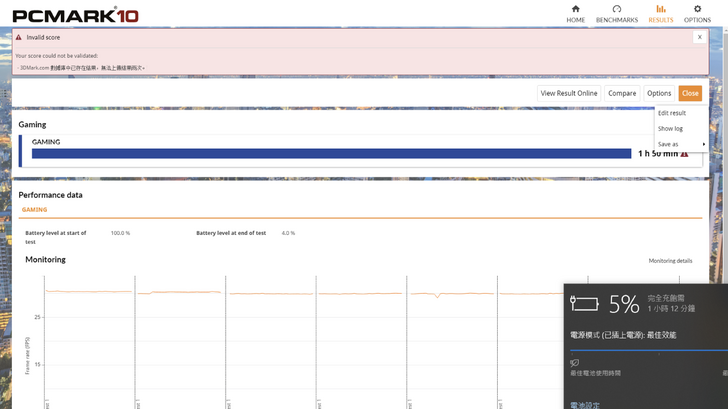Toggle the result Options dropdown button
This screenshot has width=728, height=409.
(x=659, y=93)
